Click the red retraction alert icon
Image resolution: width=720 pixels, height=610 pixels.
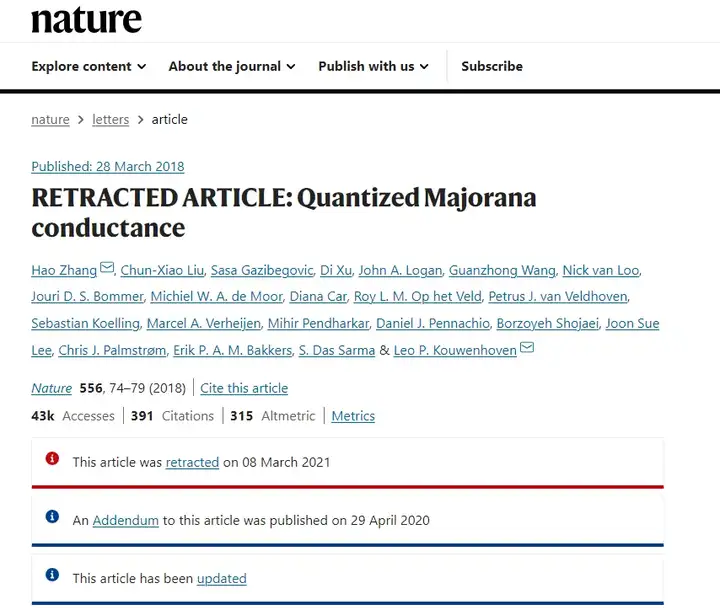52,458
